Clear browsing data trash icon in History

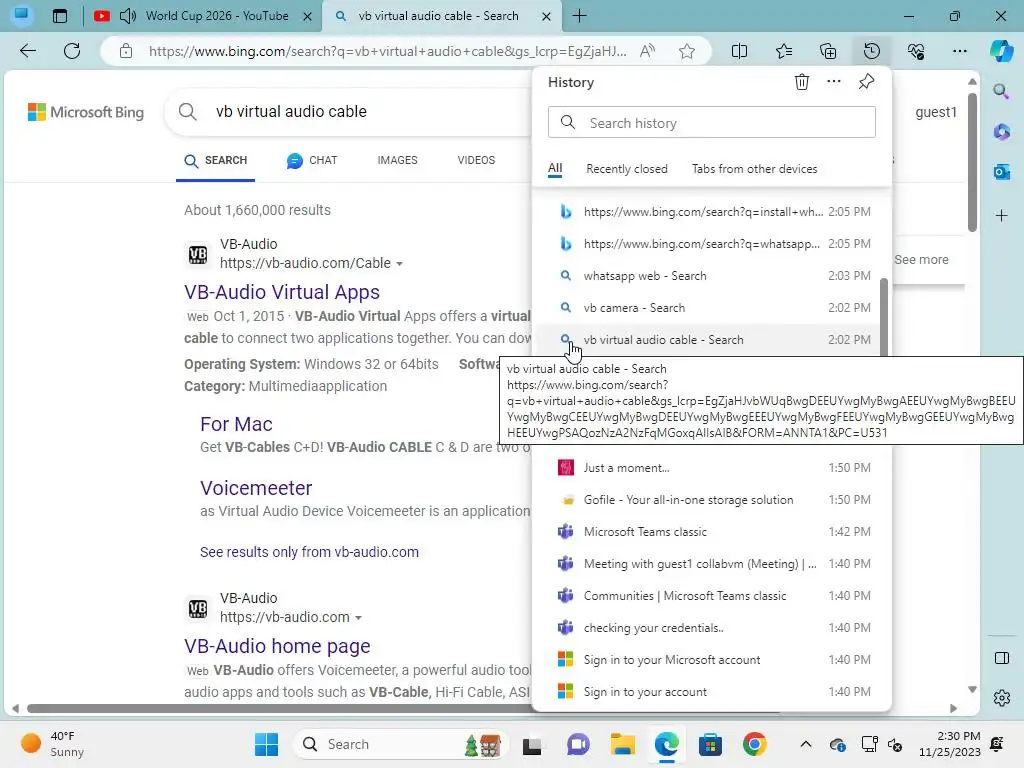(802, 82)
